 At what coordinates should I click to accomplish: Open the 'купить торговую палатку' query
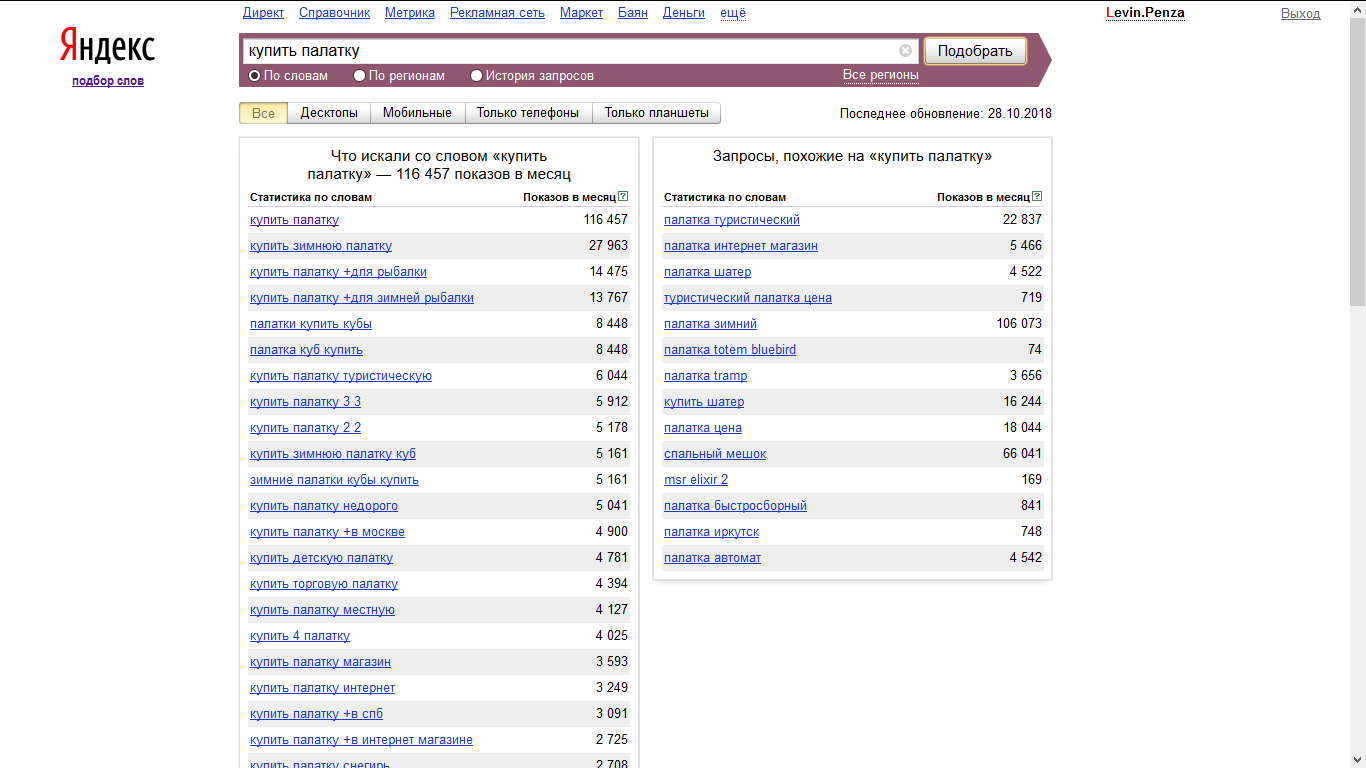pos(324,584)
